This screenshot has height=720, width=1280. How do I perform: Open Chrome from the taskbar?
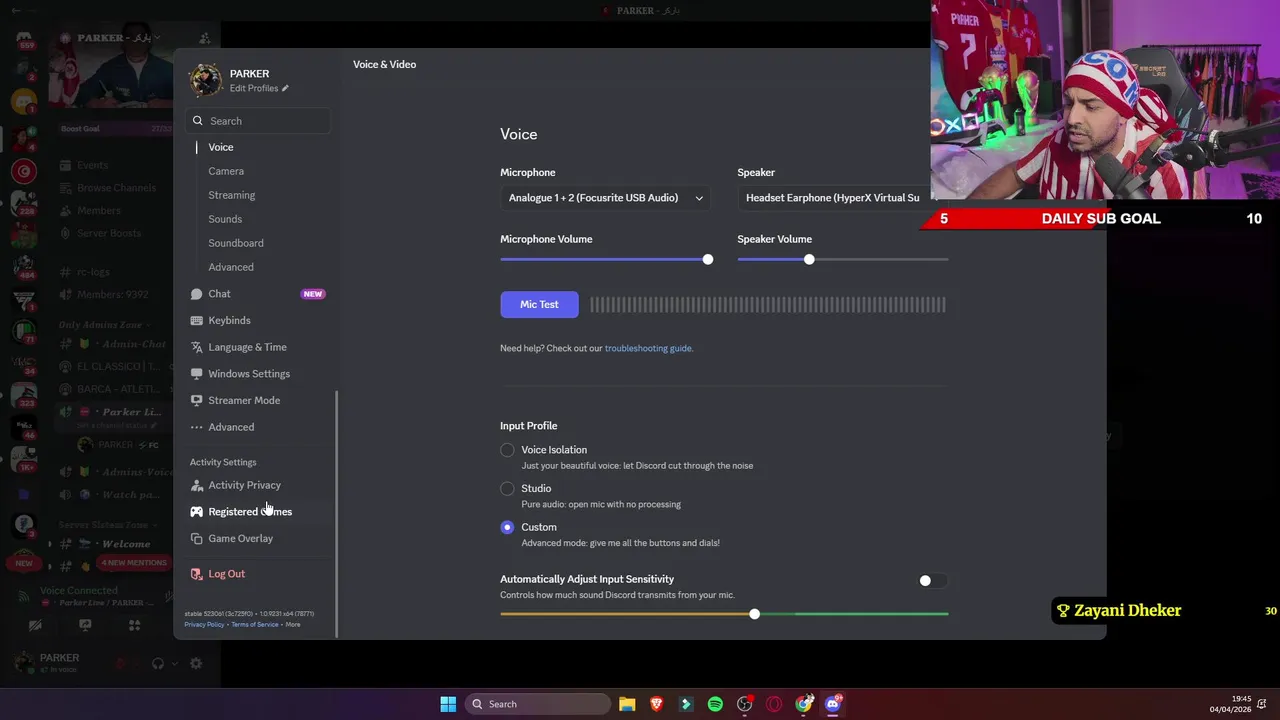804,704
